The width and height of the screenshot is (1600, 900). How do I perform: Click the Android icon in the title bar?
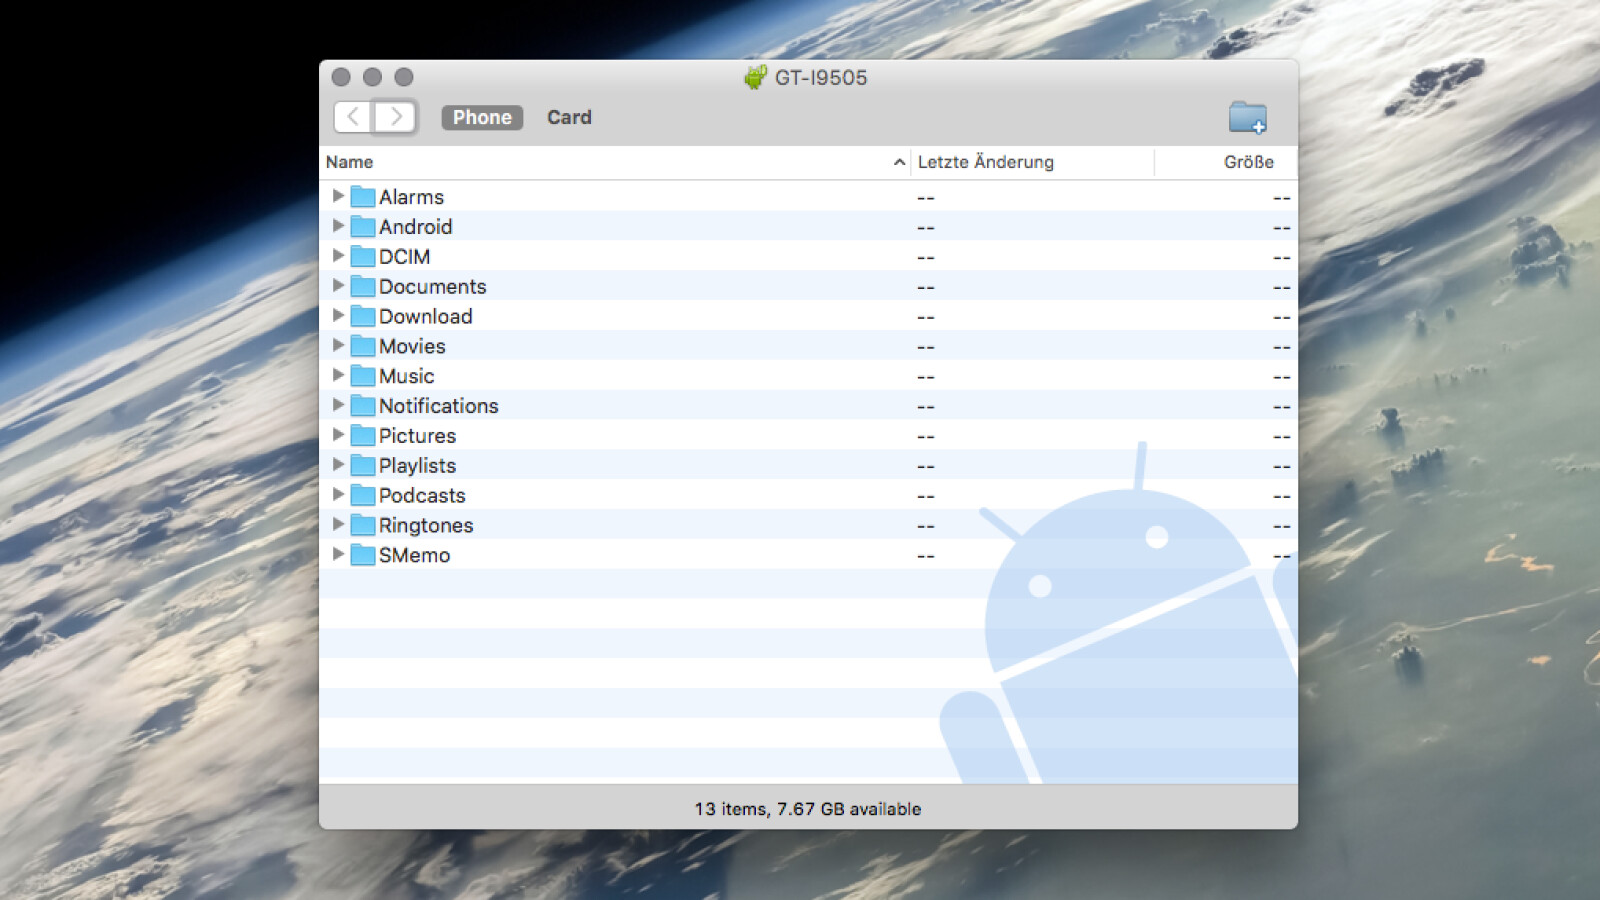click(x=755, y=77)
